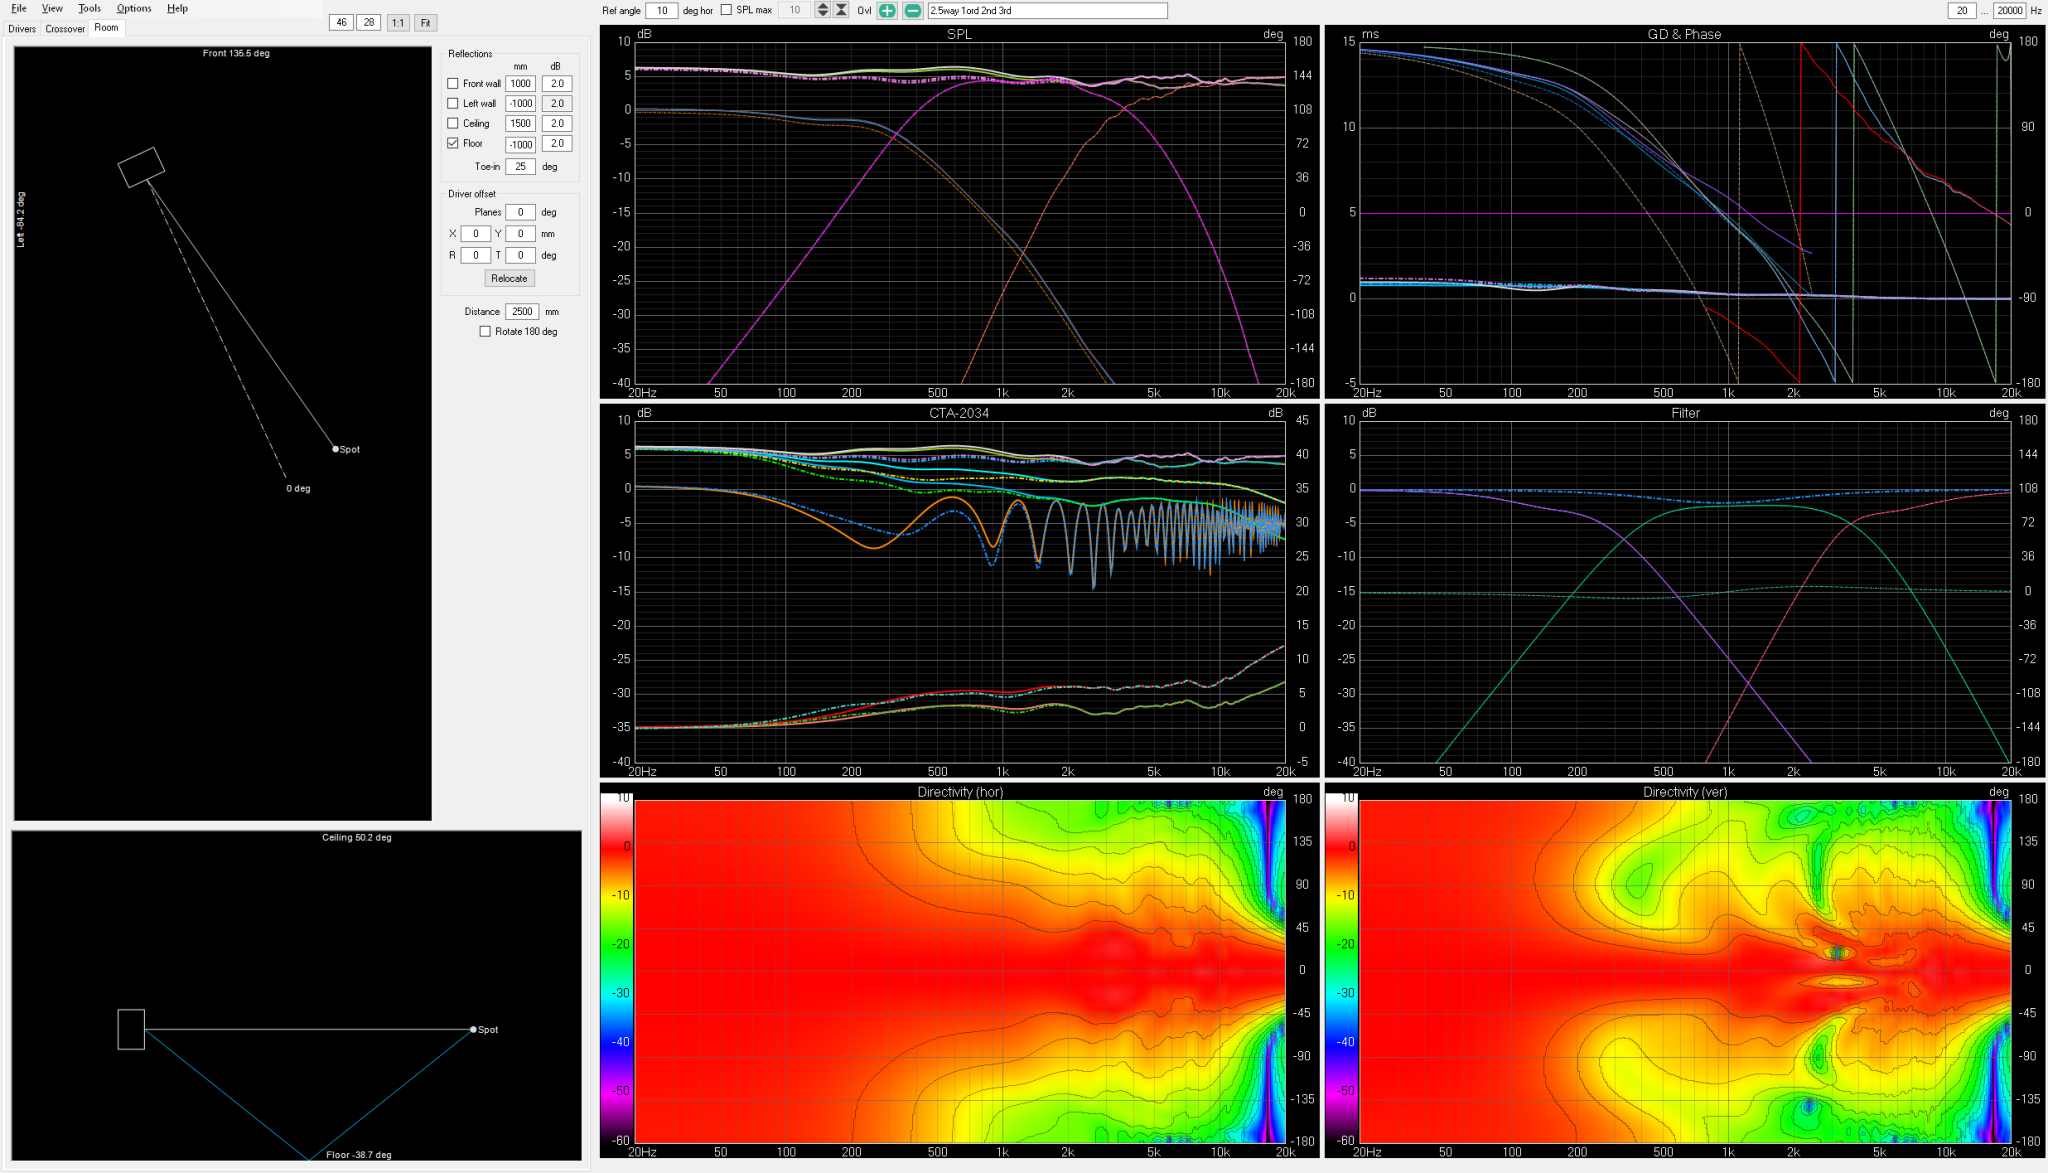Image resolution: width=2048 pixels, height=1173 pixels.
Task: Click the Spot marker in top room view
Action: [336, 449]
